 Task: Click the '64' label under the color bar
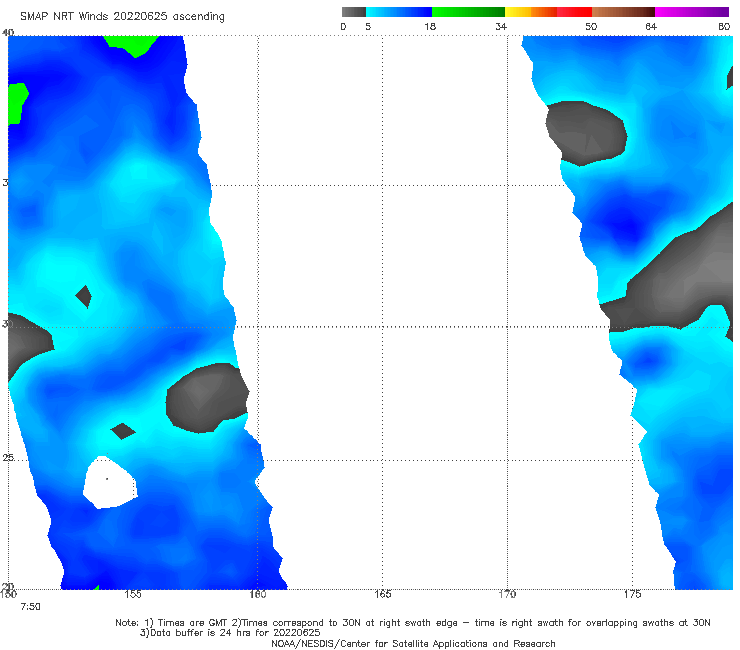[651, 27]
